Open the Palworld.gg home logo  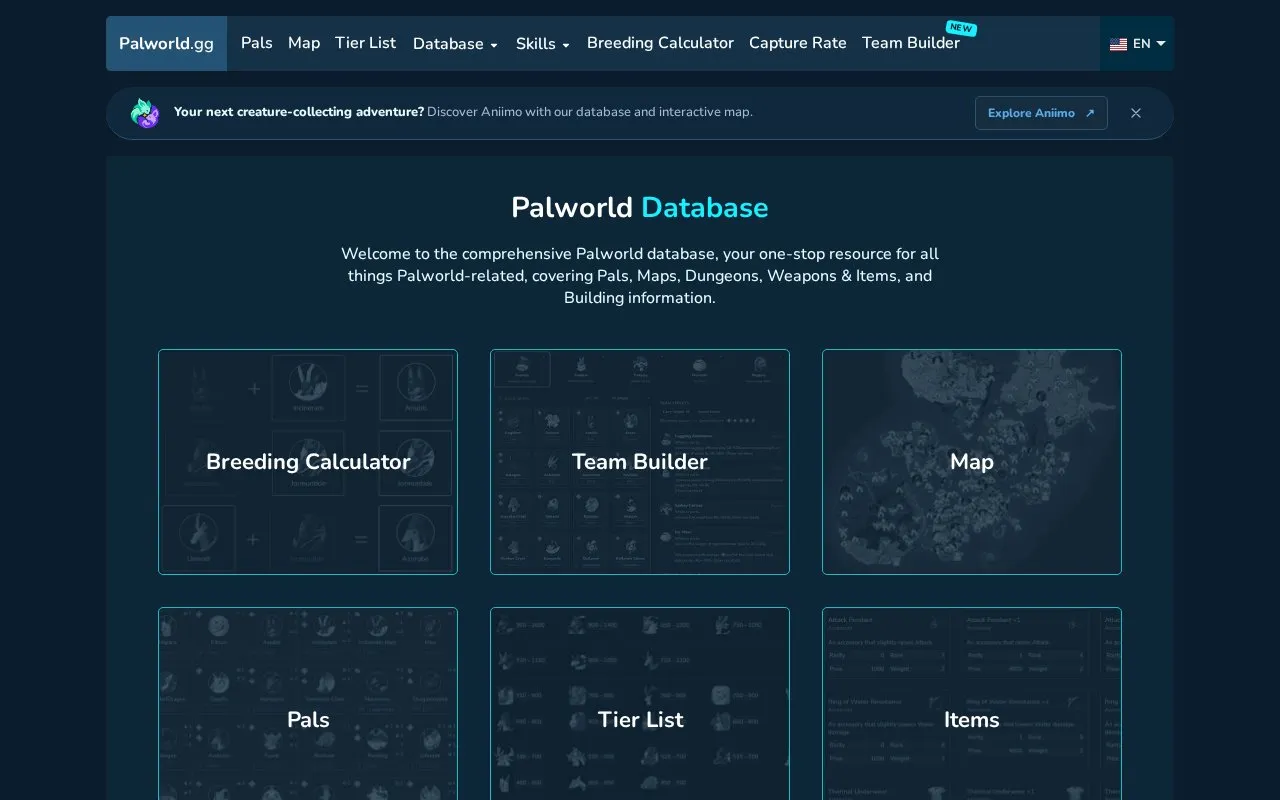click(166, 43)
